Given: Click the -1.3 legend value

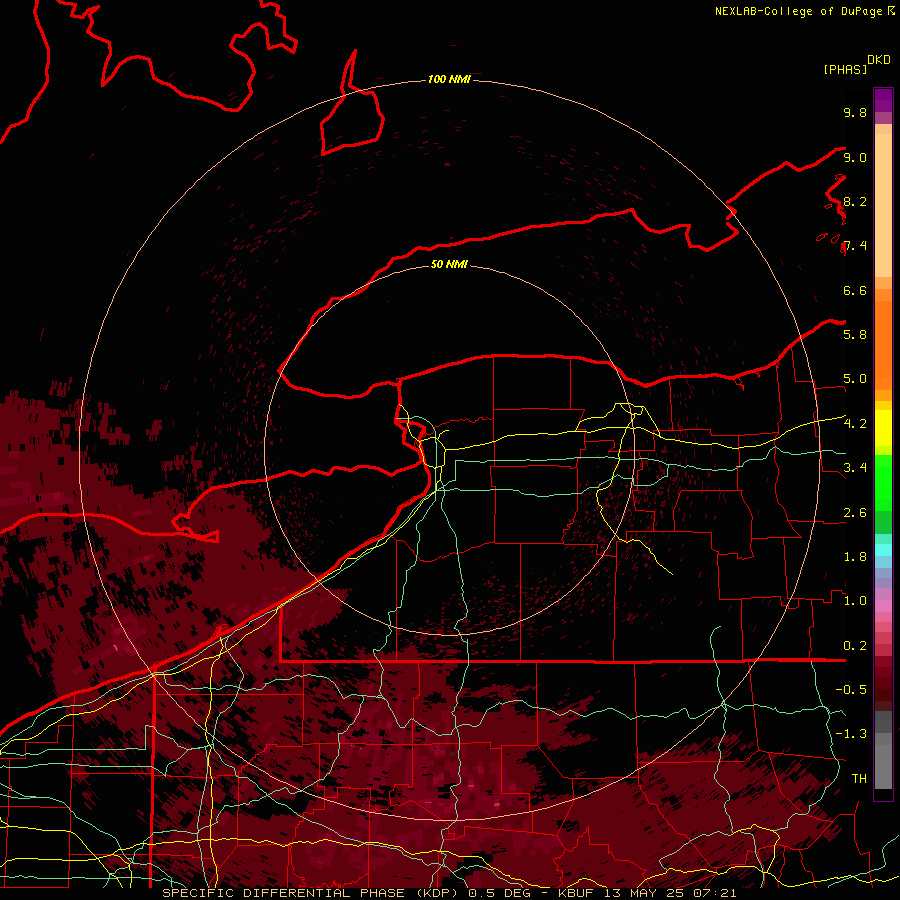Looking at the screenshot, I should [851, 734].
